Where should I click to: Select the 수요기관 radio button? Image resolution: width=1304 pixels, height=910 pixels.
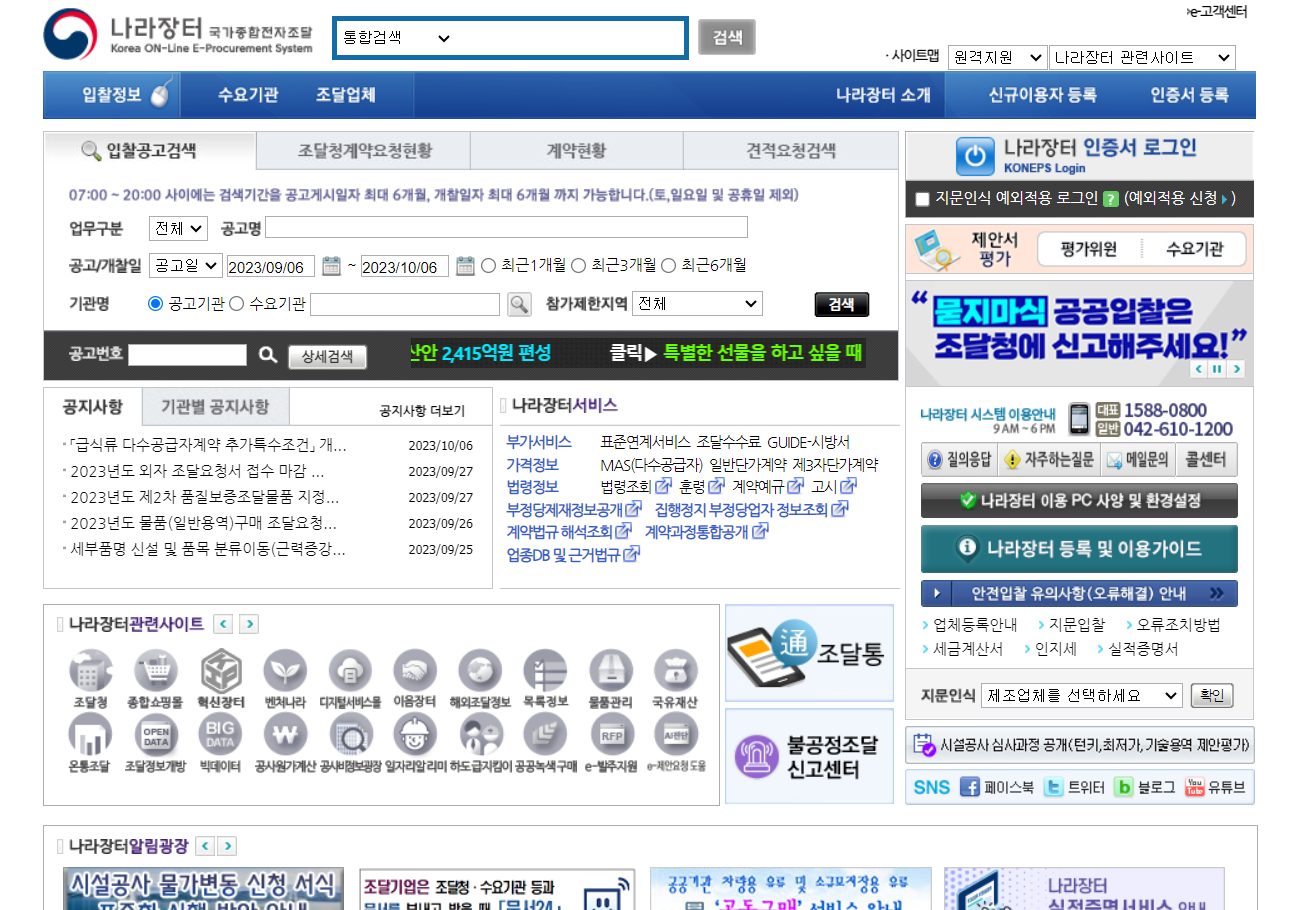tap(237, 303)
